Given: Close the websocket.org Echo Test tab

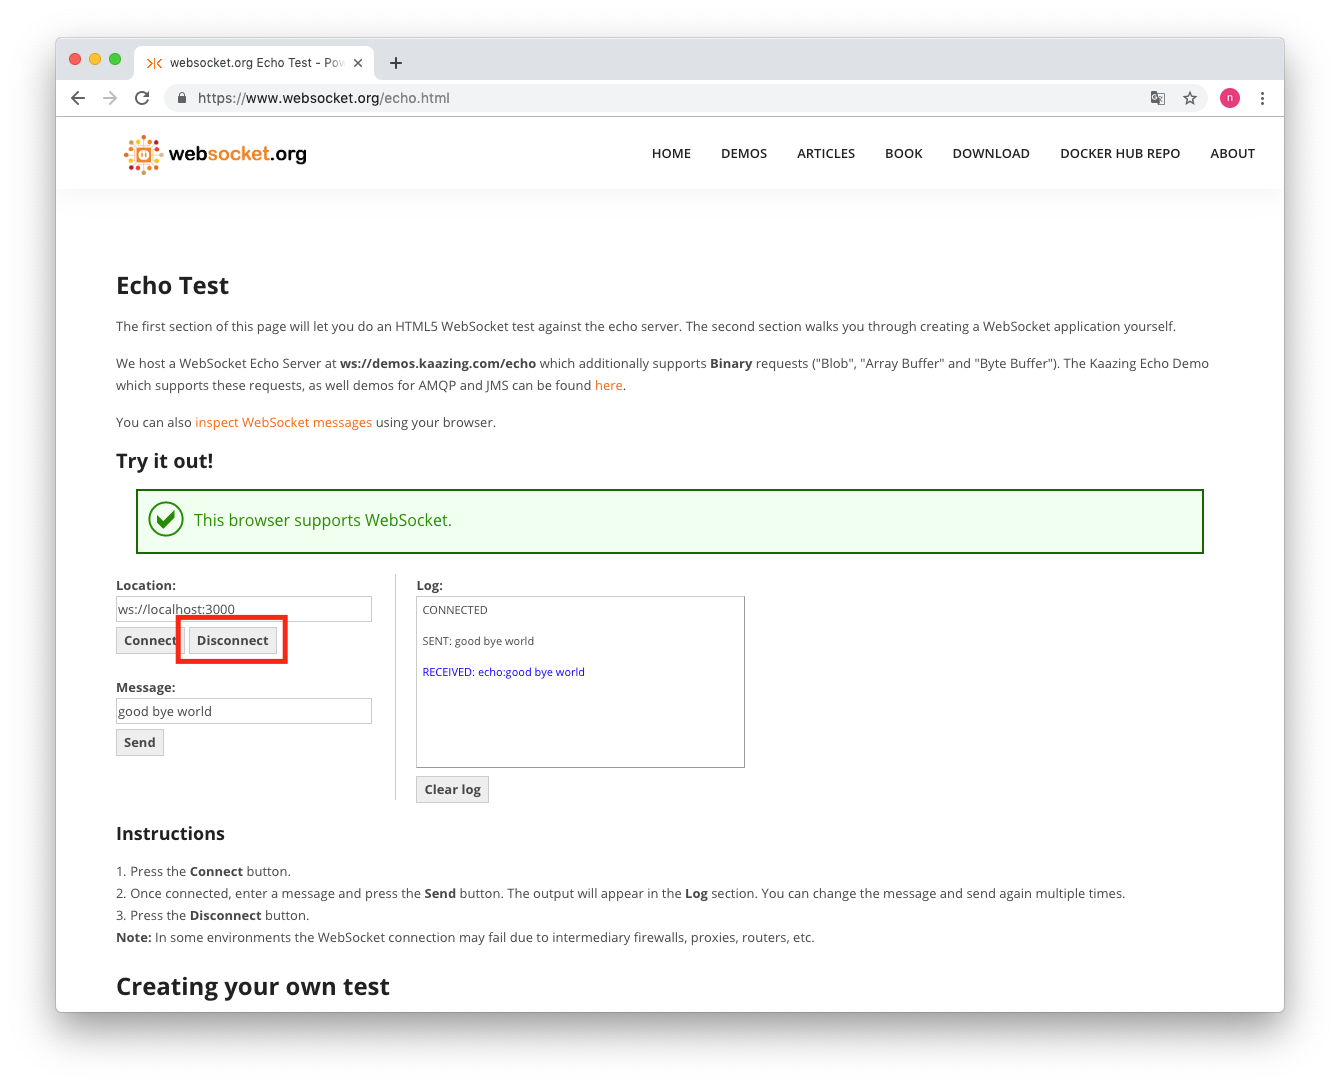Looking at the screenshot, I should (358, 63).
